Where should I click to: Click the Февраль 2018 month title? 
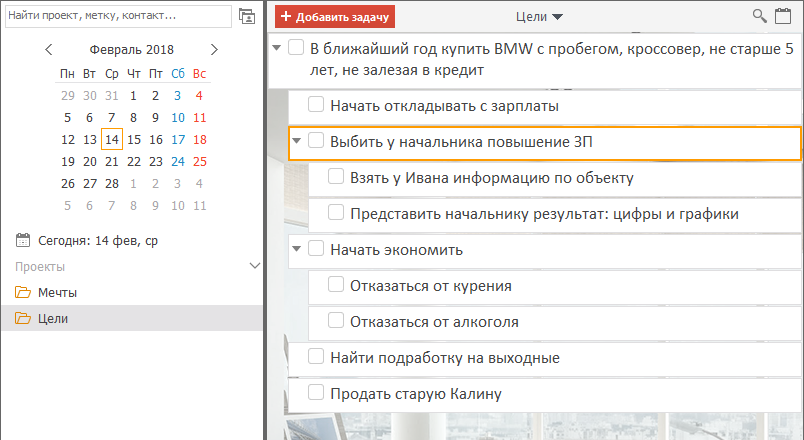click(x=132, y=50)
